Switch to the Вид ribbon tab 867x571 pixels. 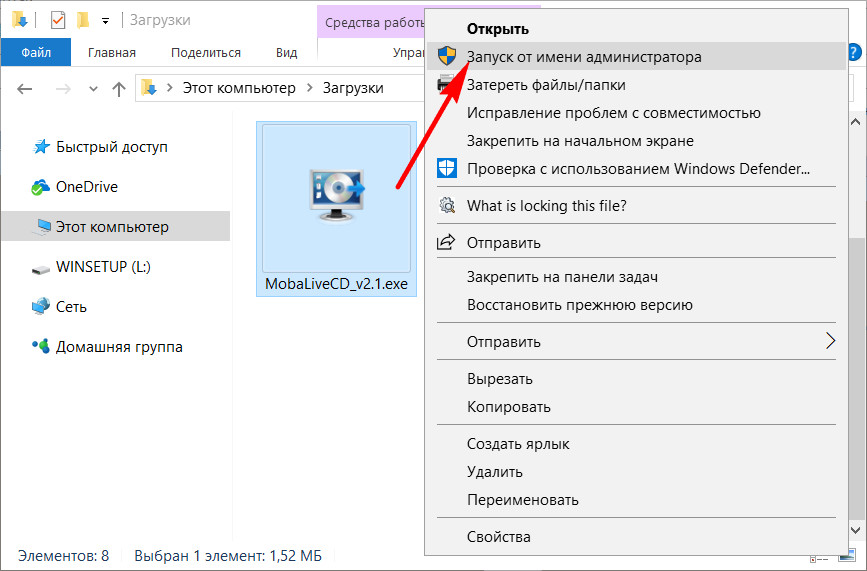(287, 53)
